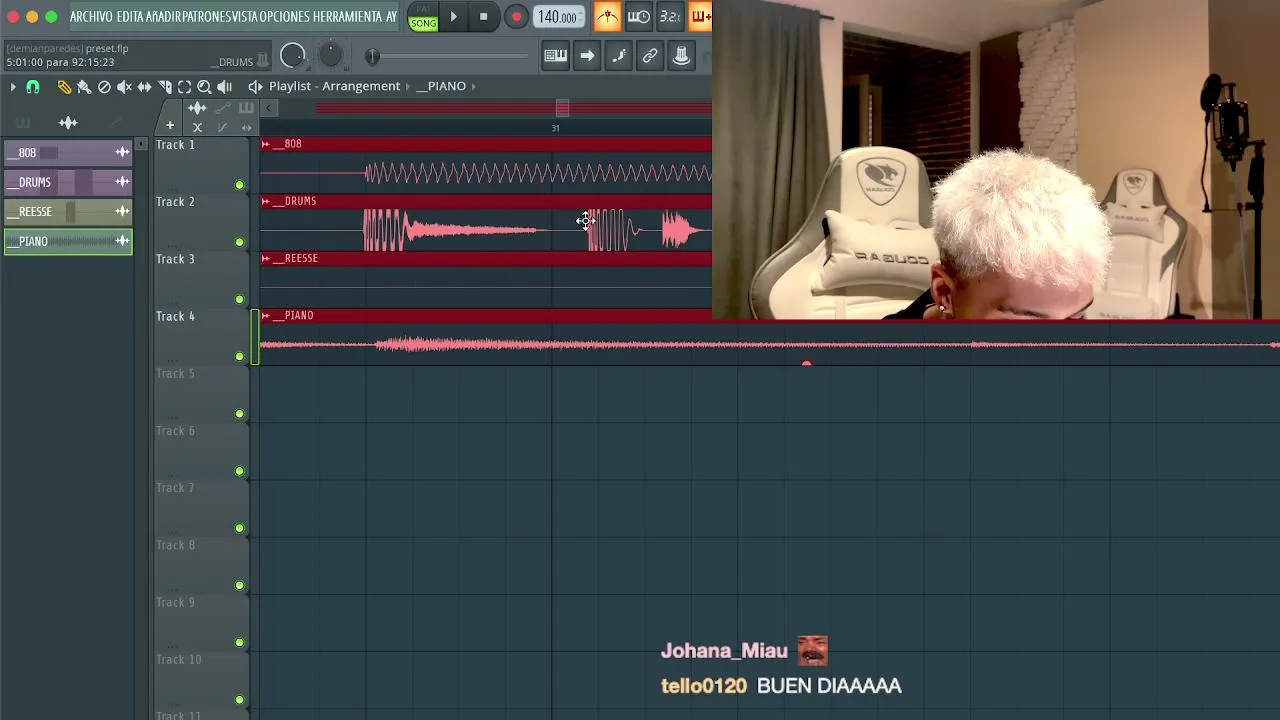Click the horizontal slider handle in top toolbar
This screenshot has height=720, width=1280.
372,57
